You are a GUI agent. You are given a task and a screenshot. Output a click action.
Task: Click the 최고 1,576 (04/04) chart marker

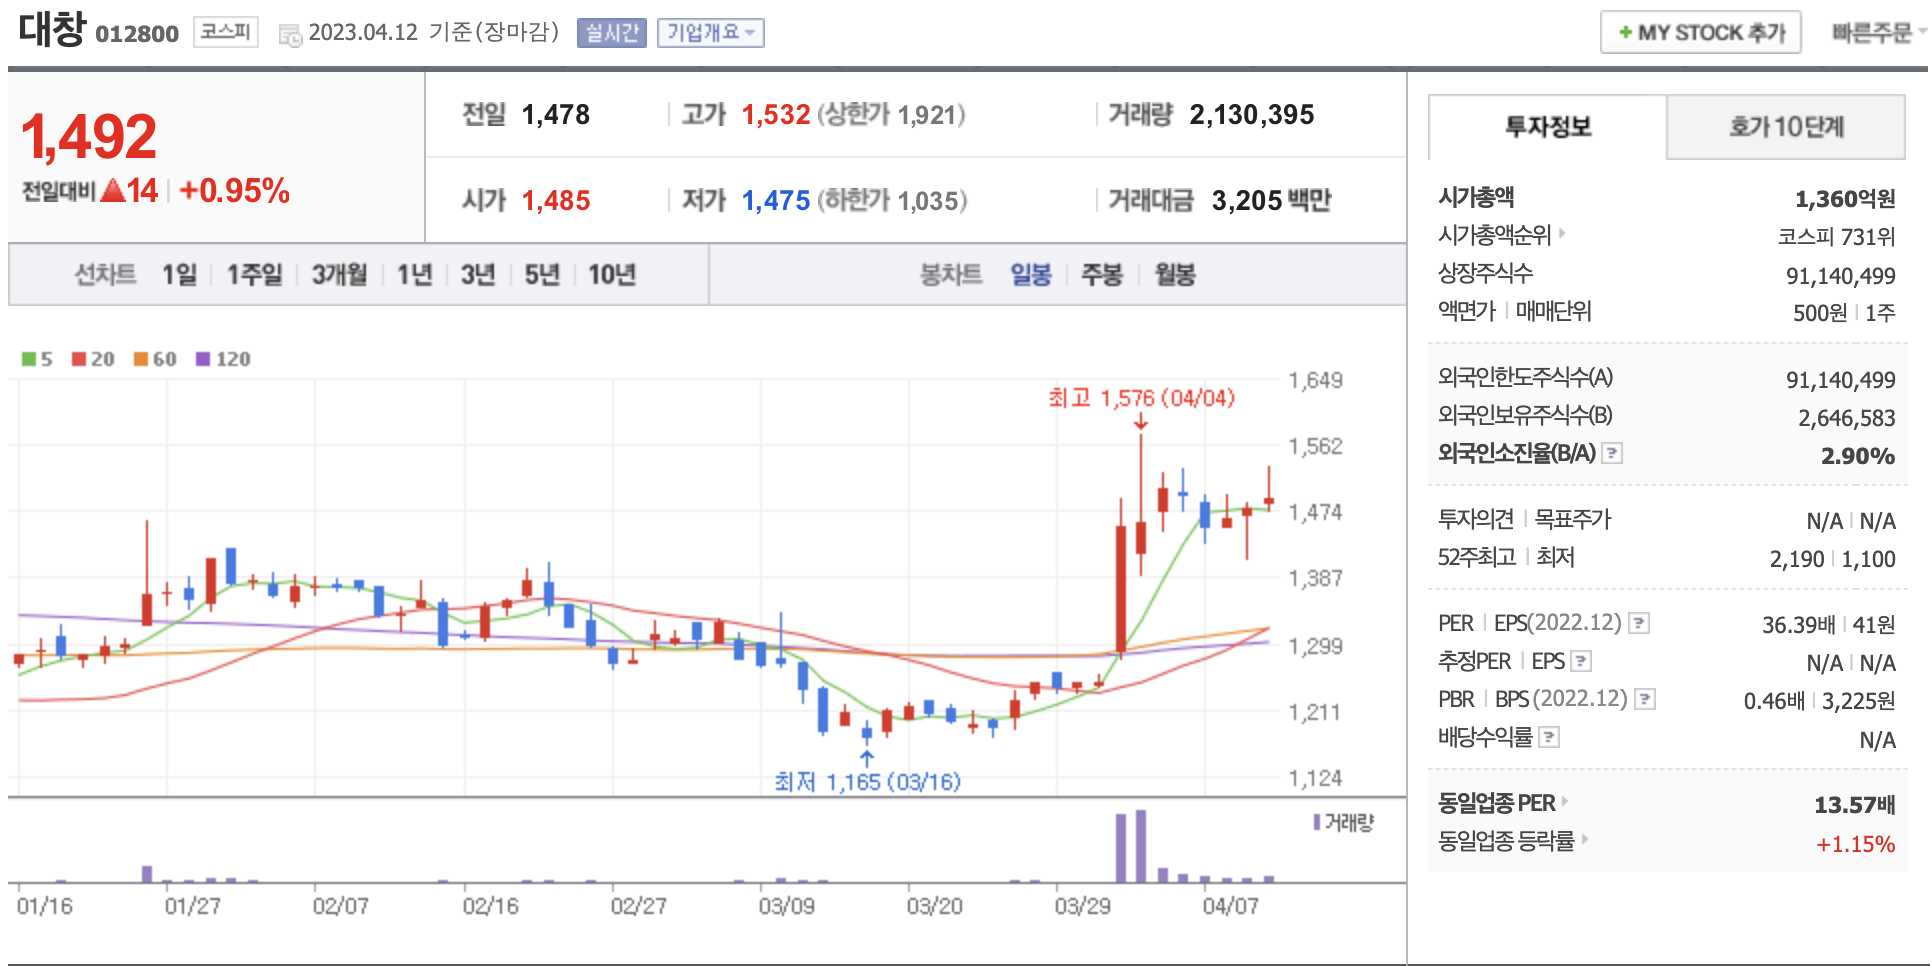click(1141, 399)
